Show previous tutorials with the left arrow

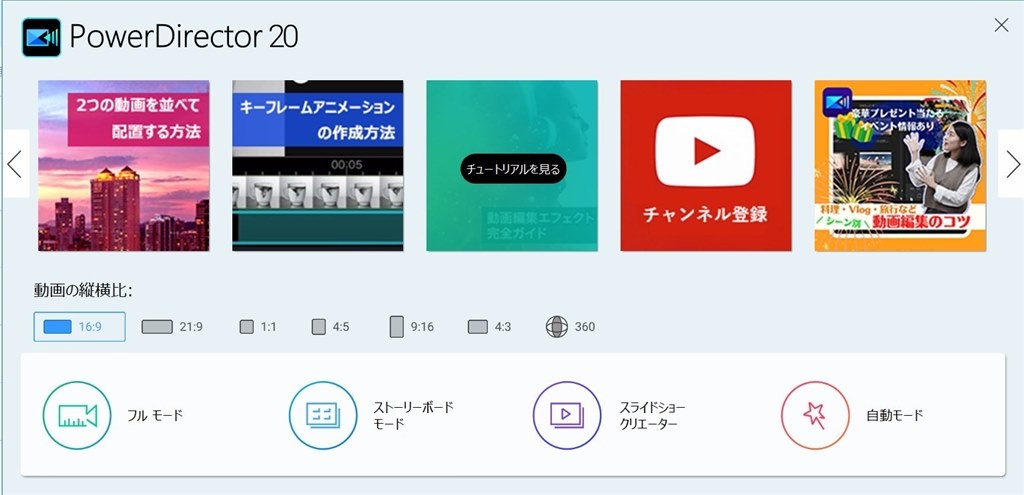tap(15, 164)
